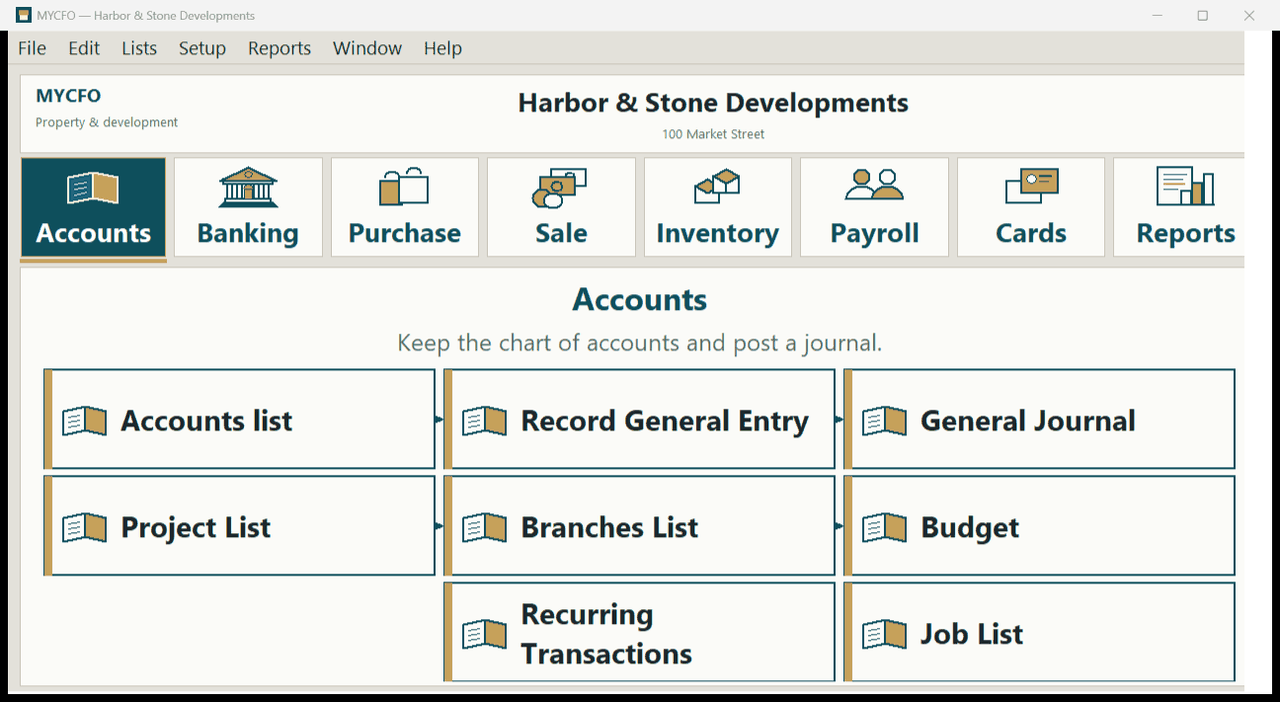The height and width of the screenshot is (702, 1280).
Task: Maximize the MYCFO window
Action: 1203,15
